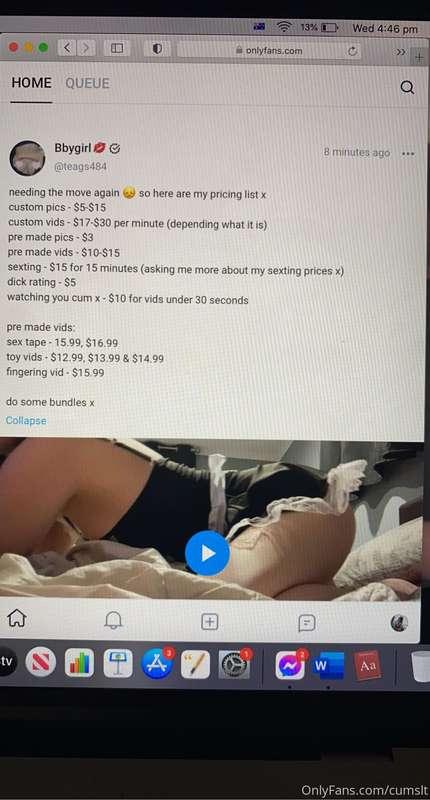Viewport: 430px width, 800px height.
Task: Switch to the QUEUE tab
Action: 87,83
